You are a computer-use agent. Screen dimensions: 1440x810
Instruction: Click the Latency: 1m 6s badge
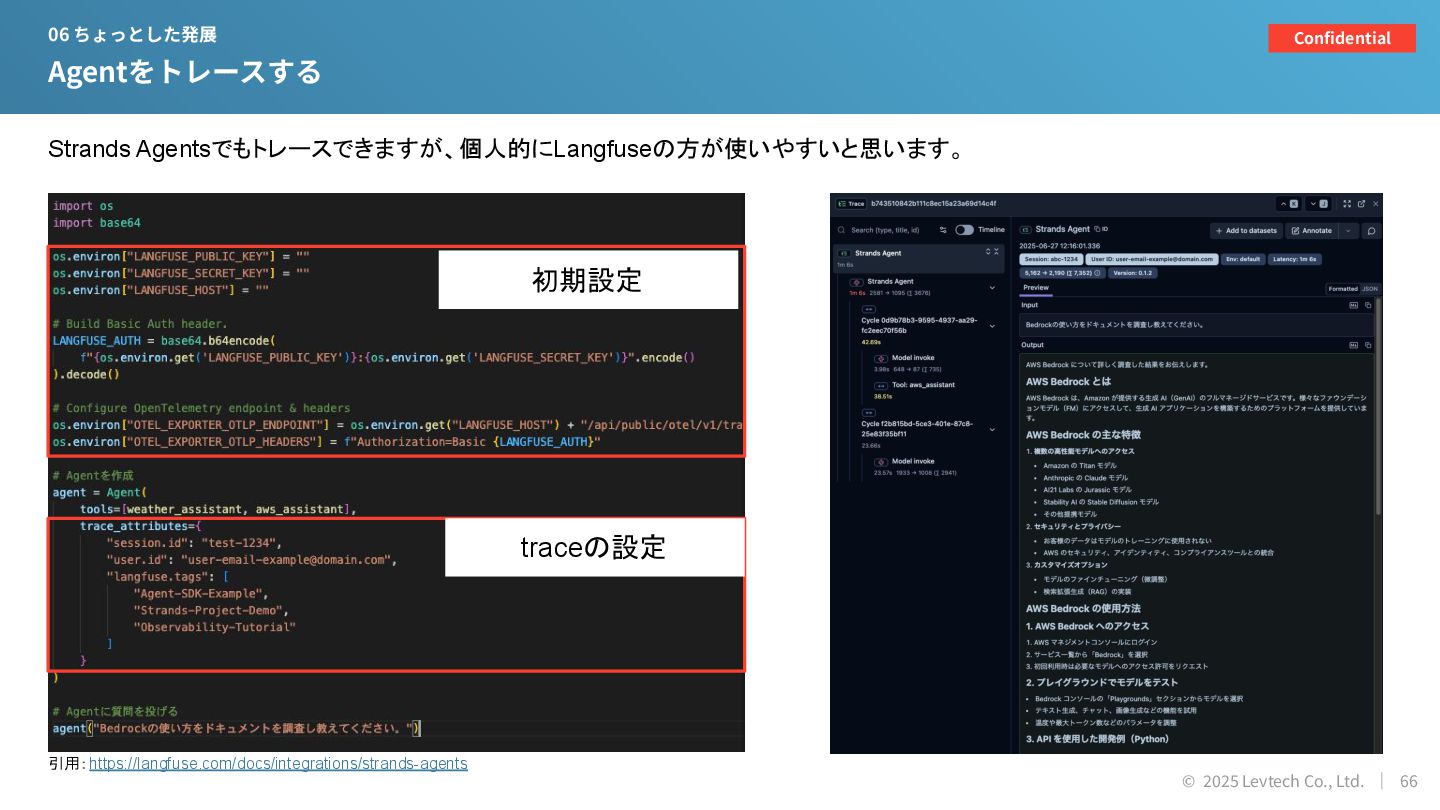pos(1295,259)
